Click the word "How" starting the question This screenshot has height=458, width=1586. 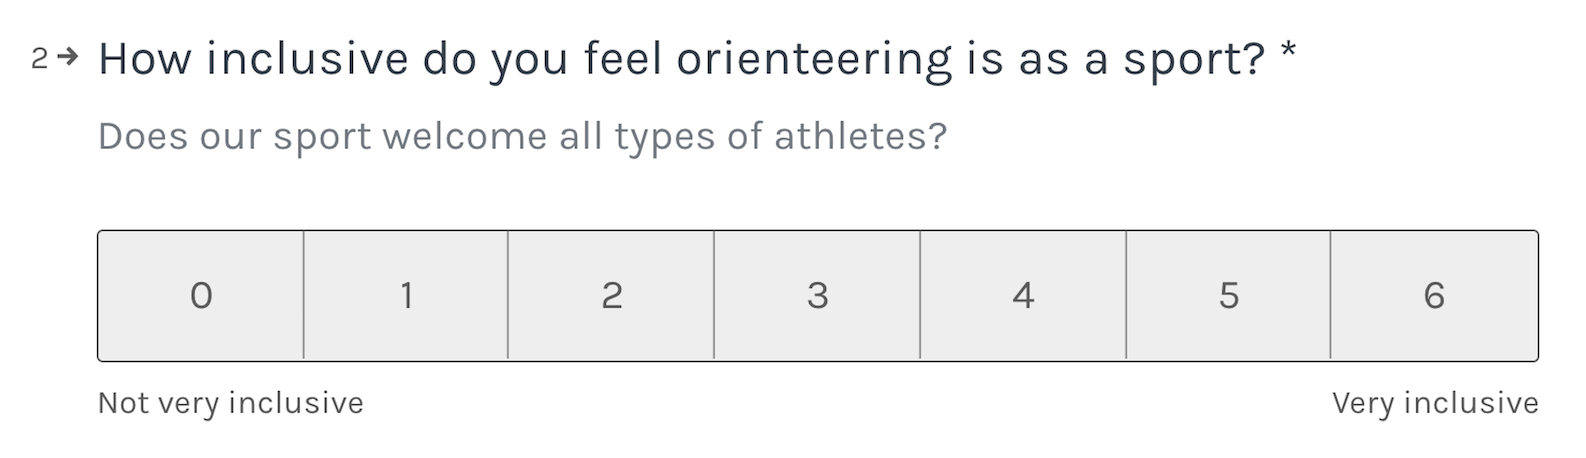click(145, 60)
